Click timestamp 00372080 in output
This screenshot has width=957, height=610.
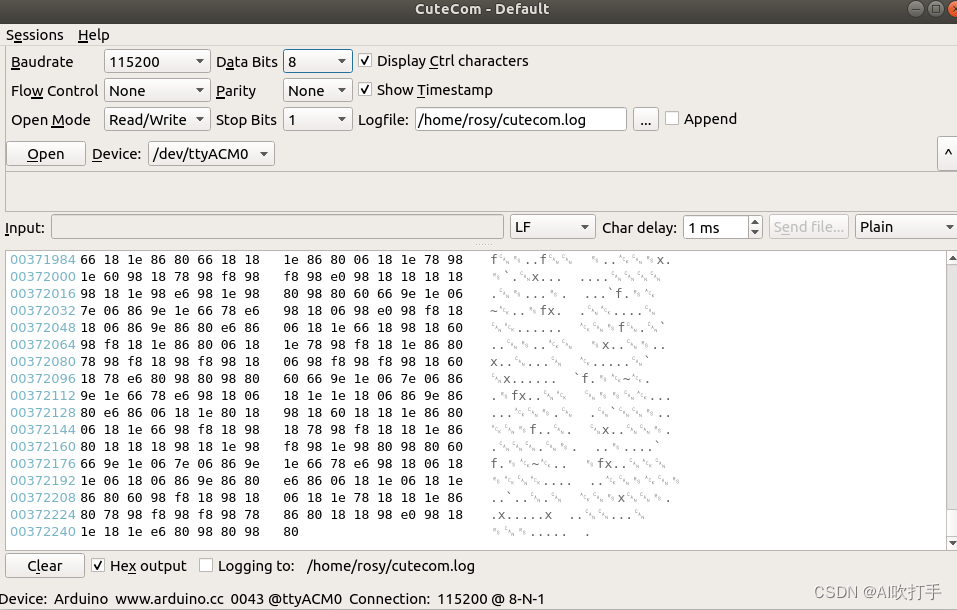(x=43, y=361)
